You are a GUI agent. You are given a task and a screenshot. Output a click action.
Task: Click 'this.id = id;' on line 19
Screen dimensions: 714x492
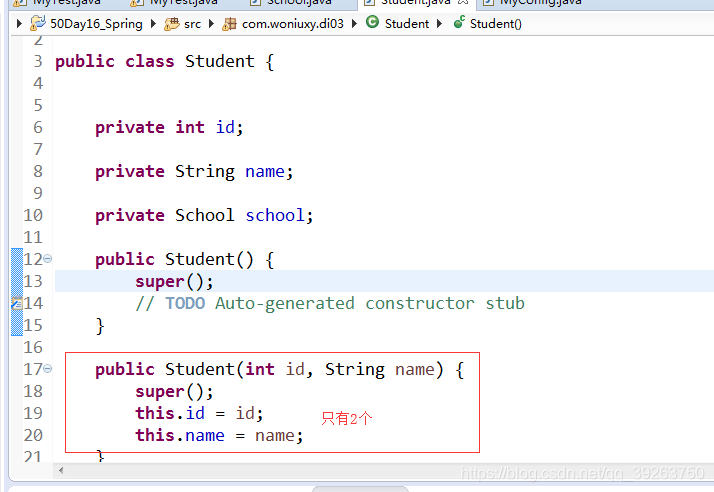pos(199,413)
